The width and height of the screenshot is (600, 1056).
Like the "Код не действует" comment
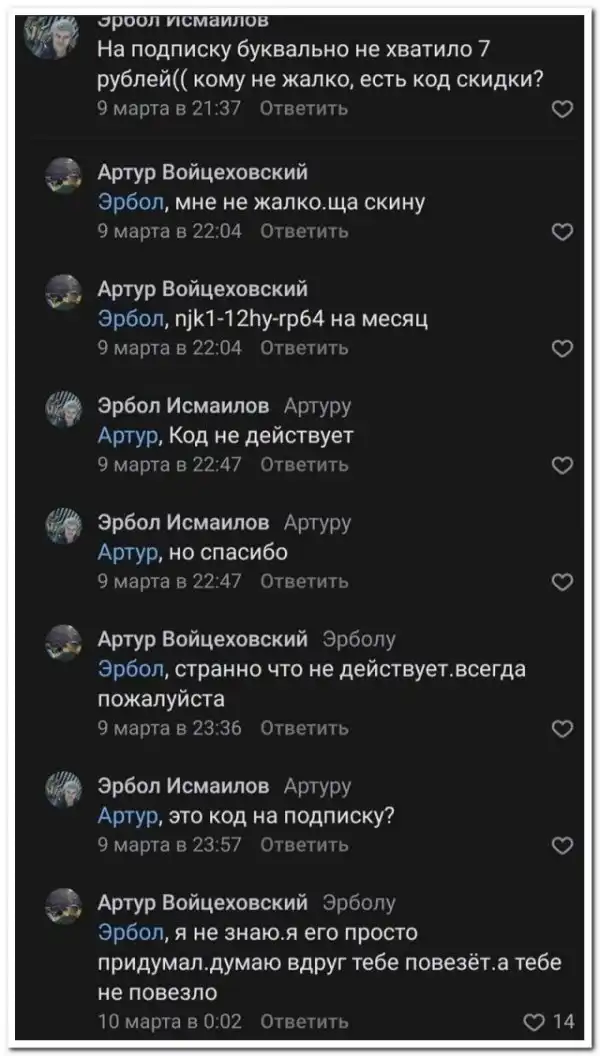click(x=563, y=465)
